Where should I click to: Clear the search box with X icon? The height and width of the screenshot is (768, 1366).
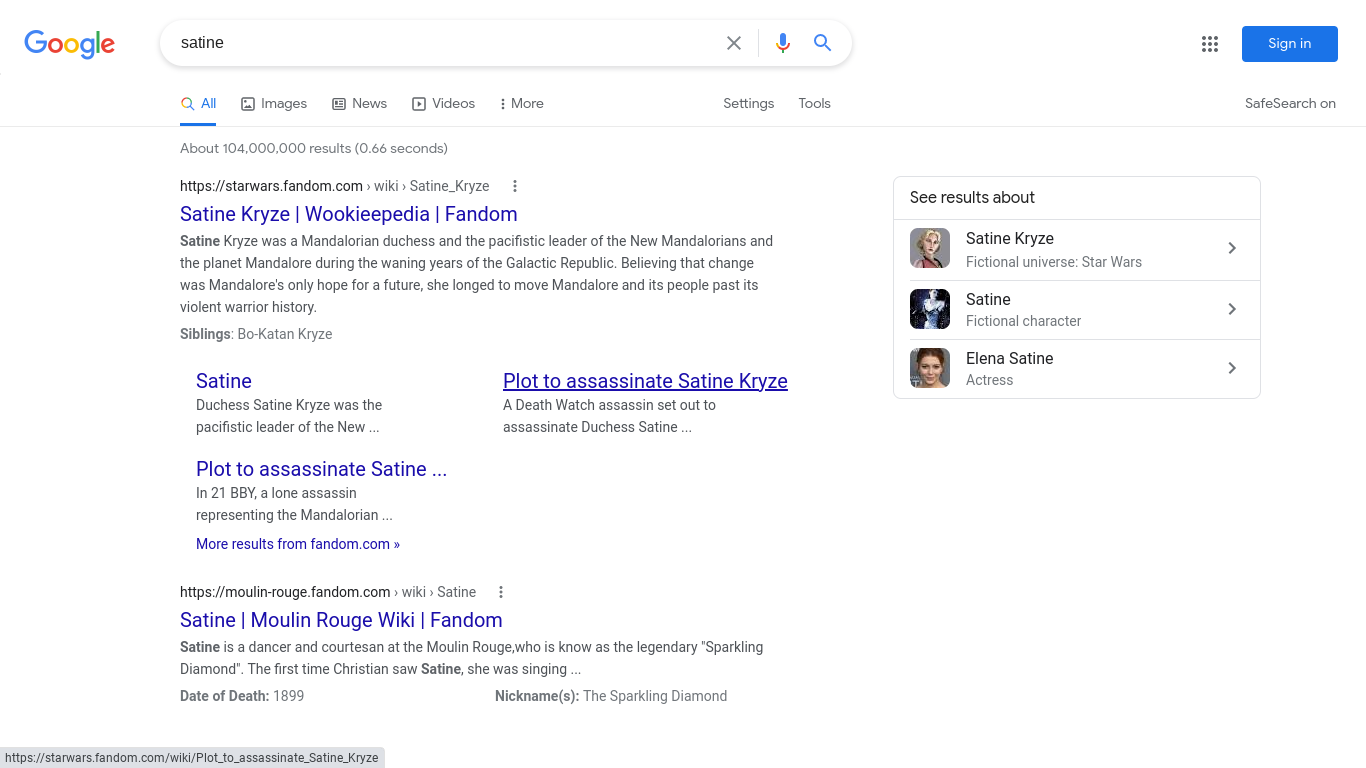point(734,43)
